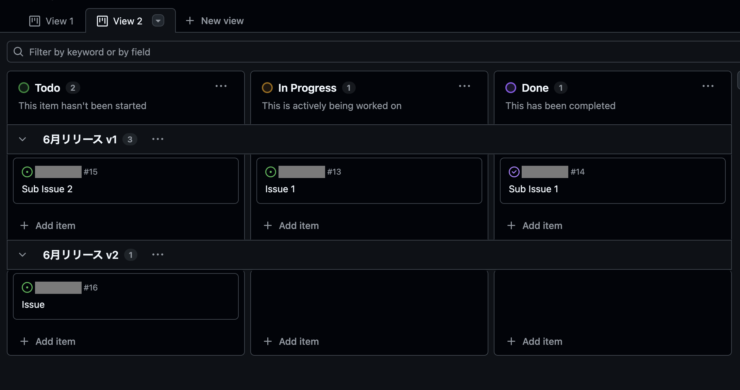Collapse the 6月リリース v2 group
Viewport: 740px width, 390px height.
[22, 255]
